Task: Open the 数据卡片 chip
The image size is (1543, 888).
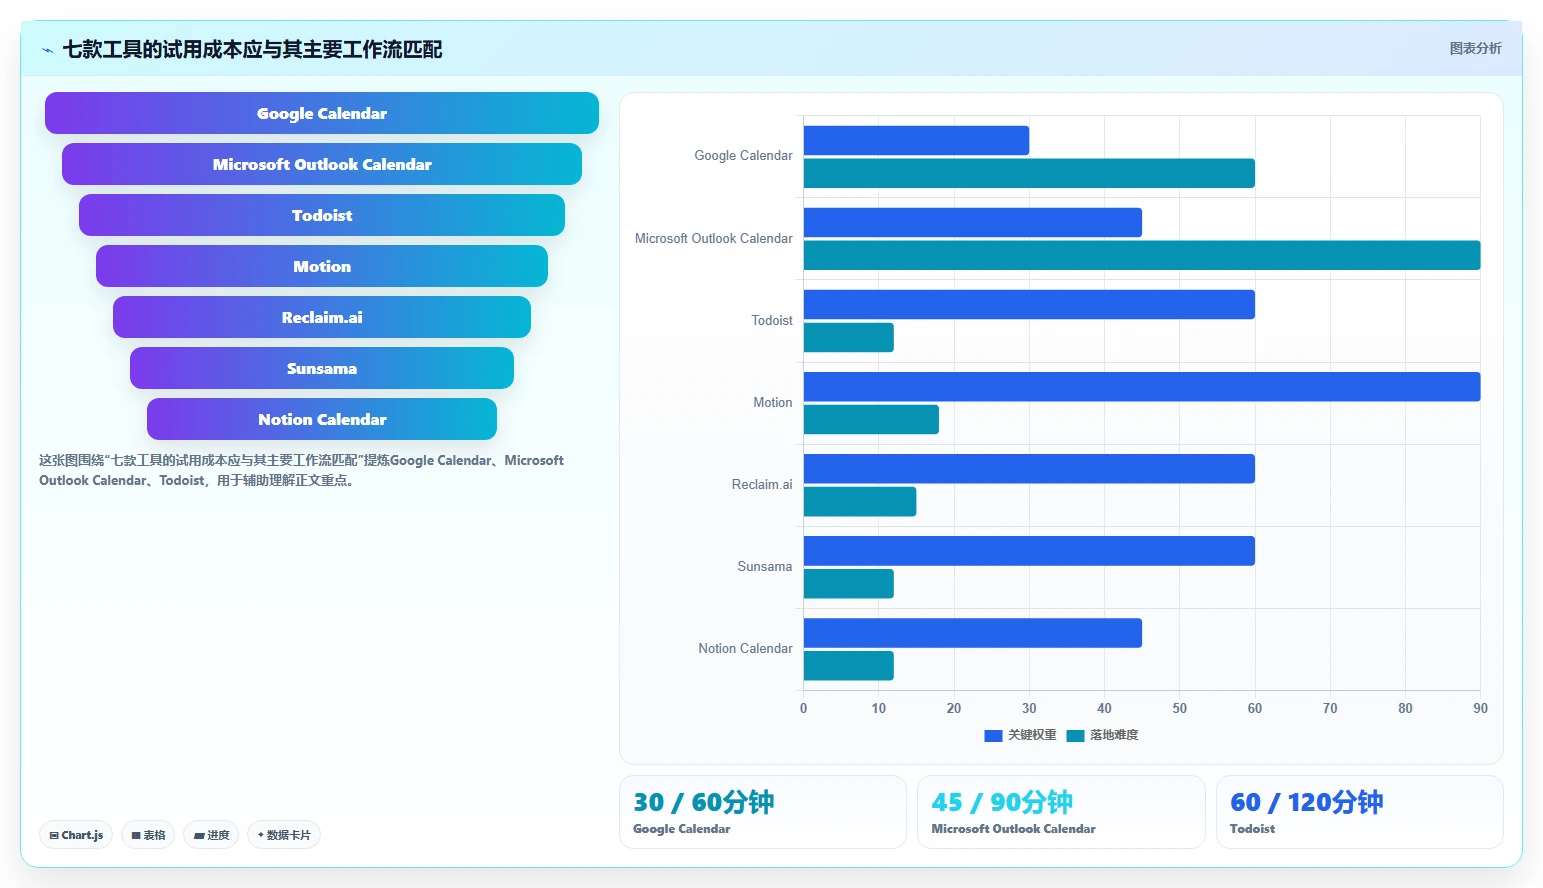Action: coord(284,835)
